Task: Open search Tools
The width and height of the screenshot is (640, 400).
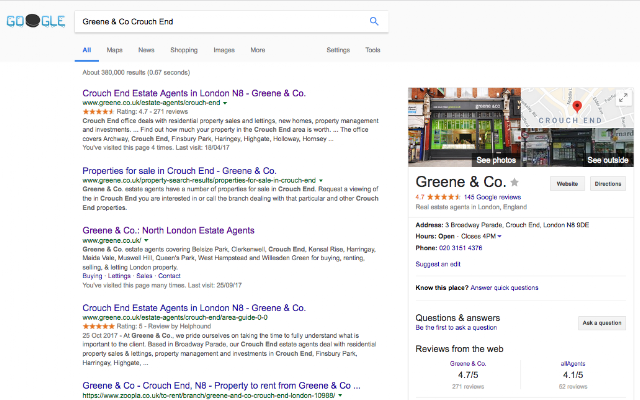Action: coord(373,50)
